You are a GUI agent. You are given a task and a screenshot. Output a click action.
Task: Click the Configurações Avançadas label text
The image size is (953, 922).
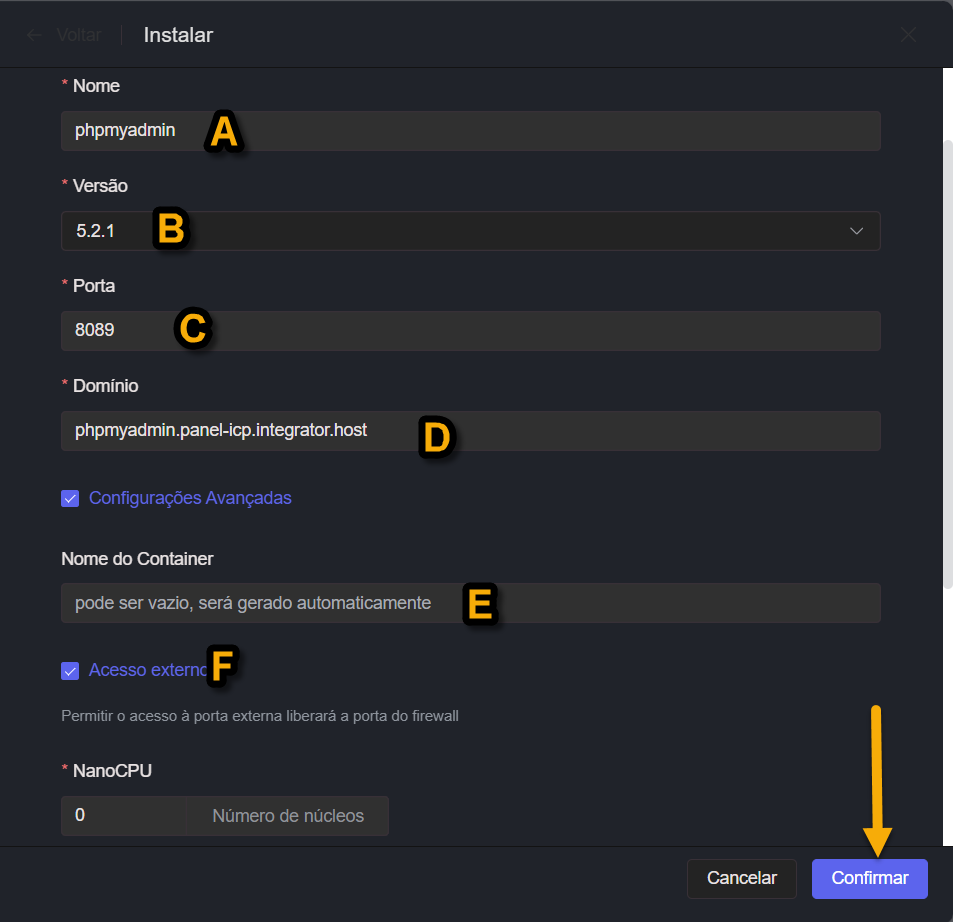pos(190,498)
